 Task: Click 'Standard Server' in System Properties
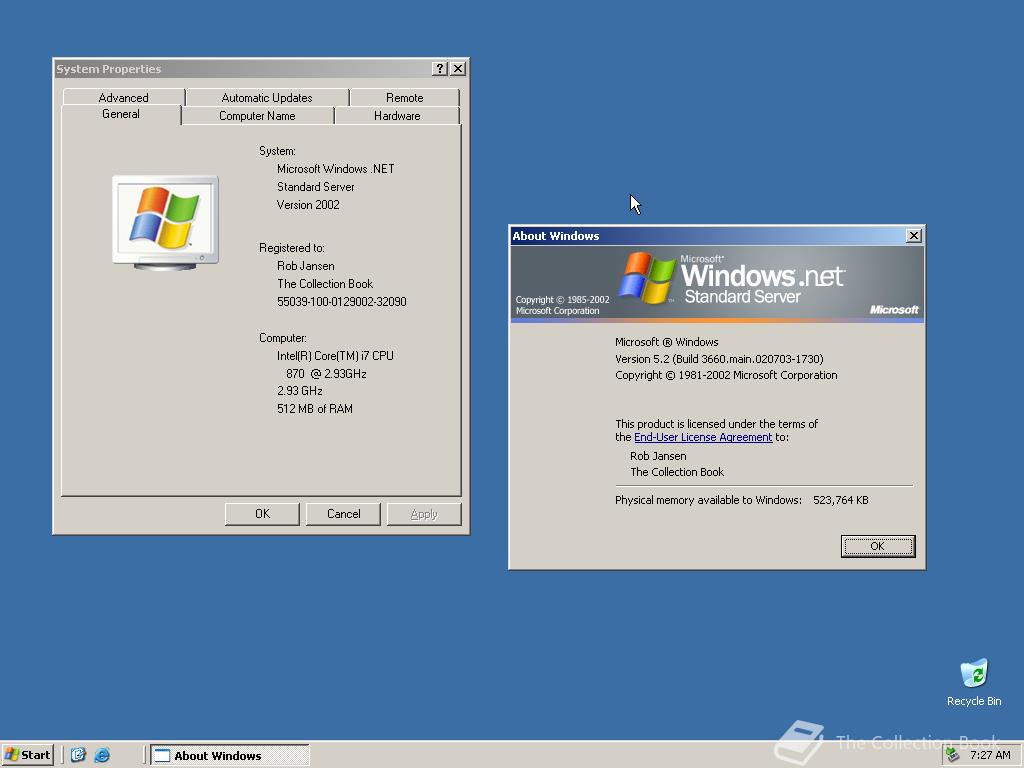315,187
